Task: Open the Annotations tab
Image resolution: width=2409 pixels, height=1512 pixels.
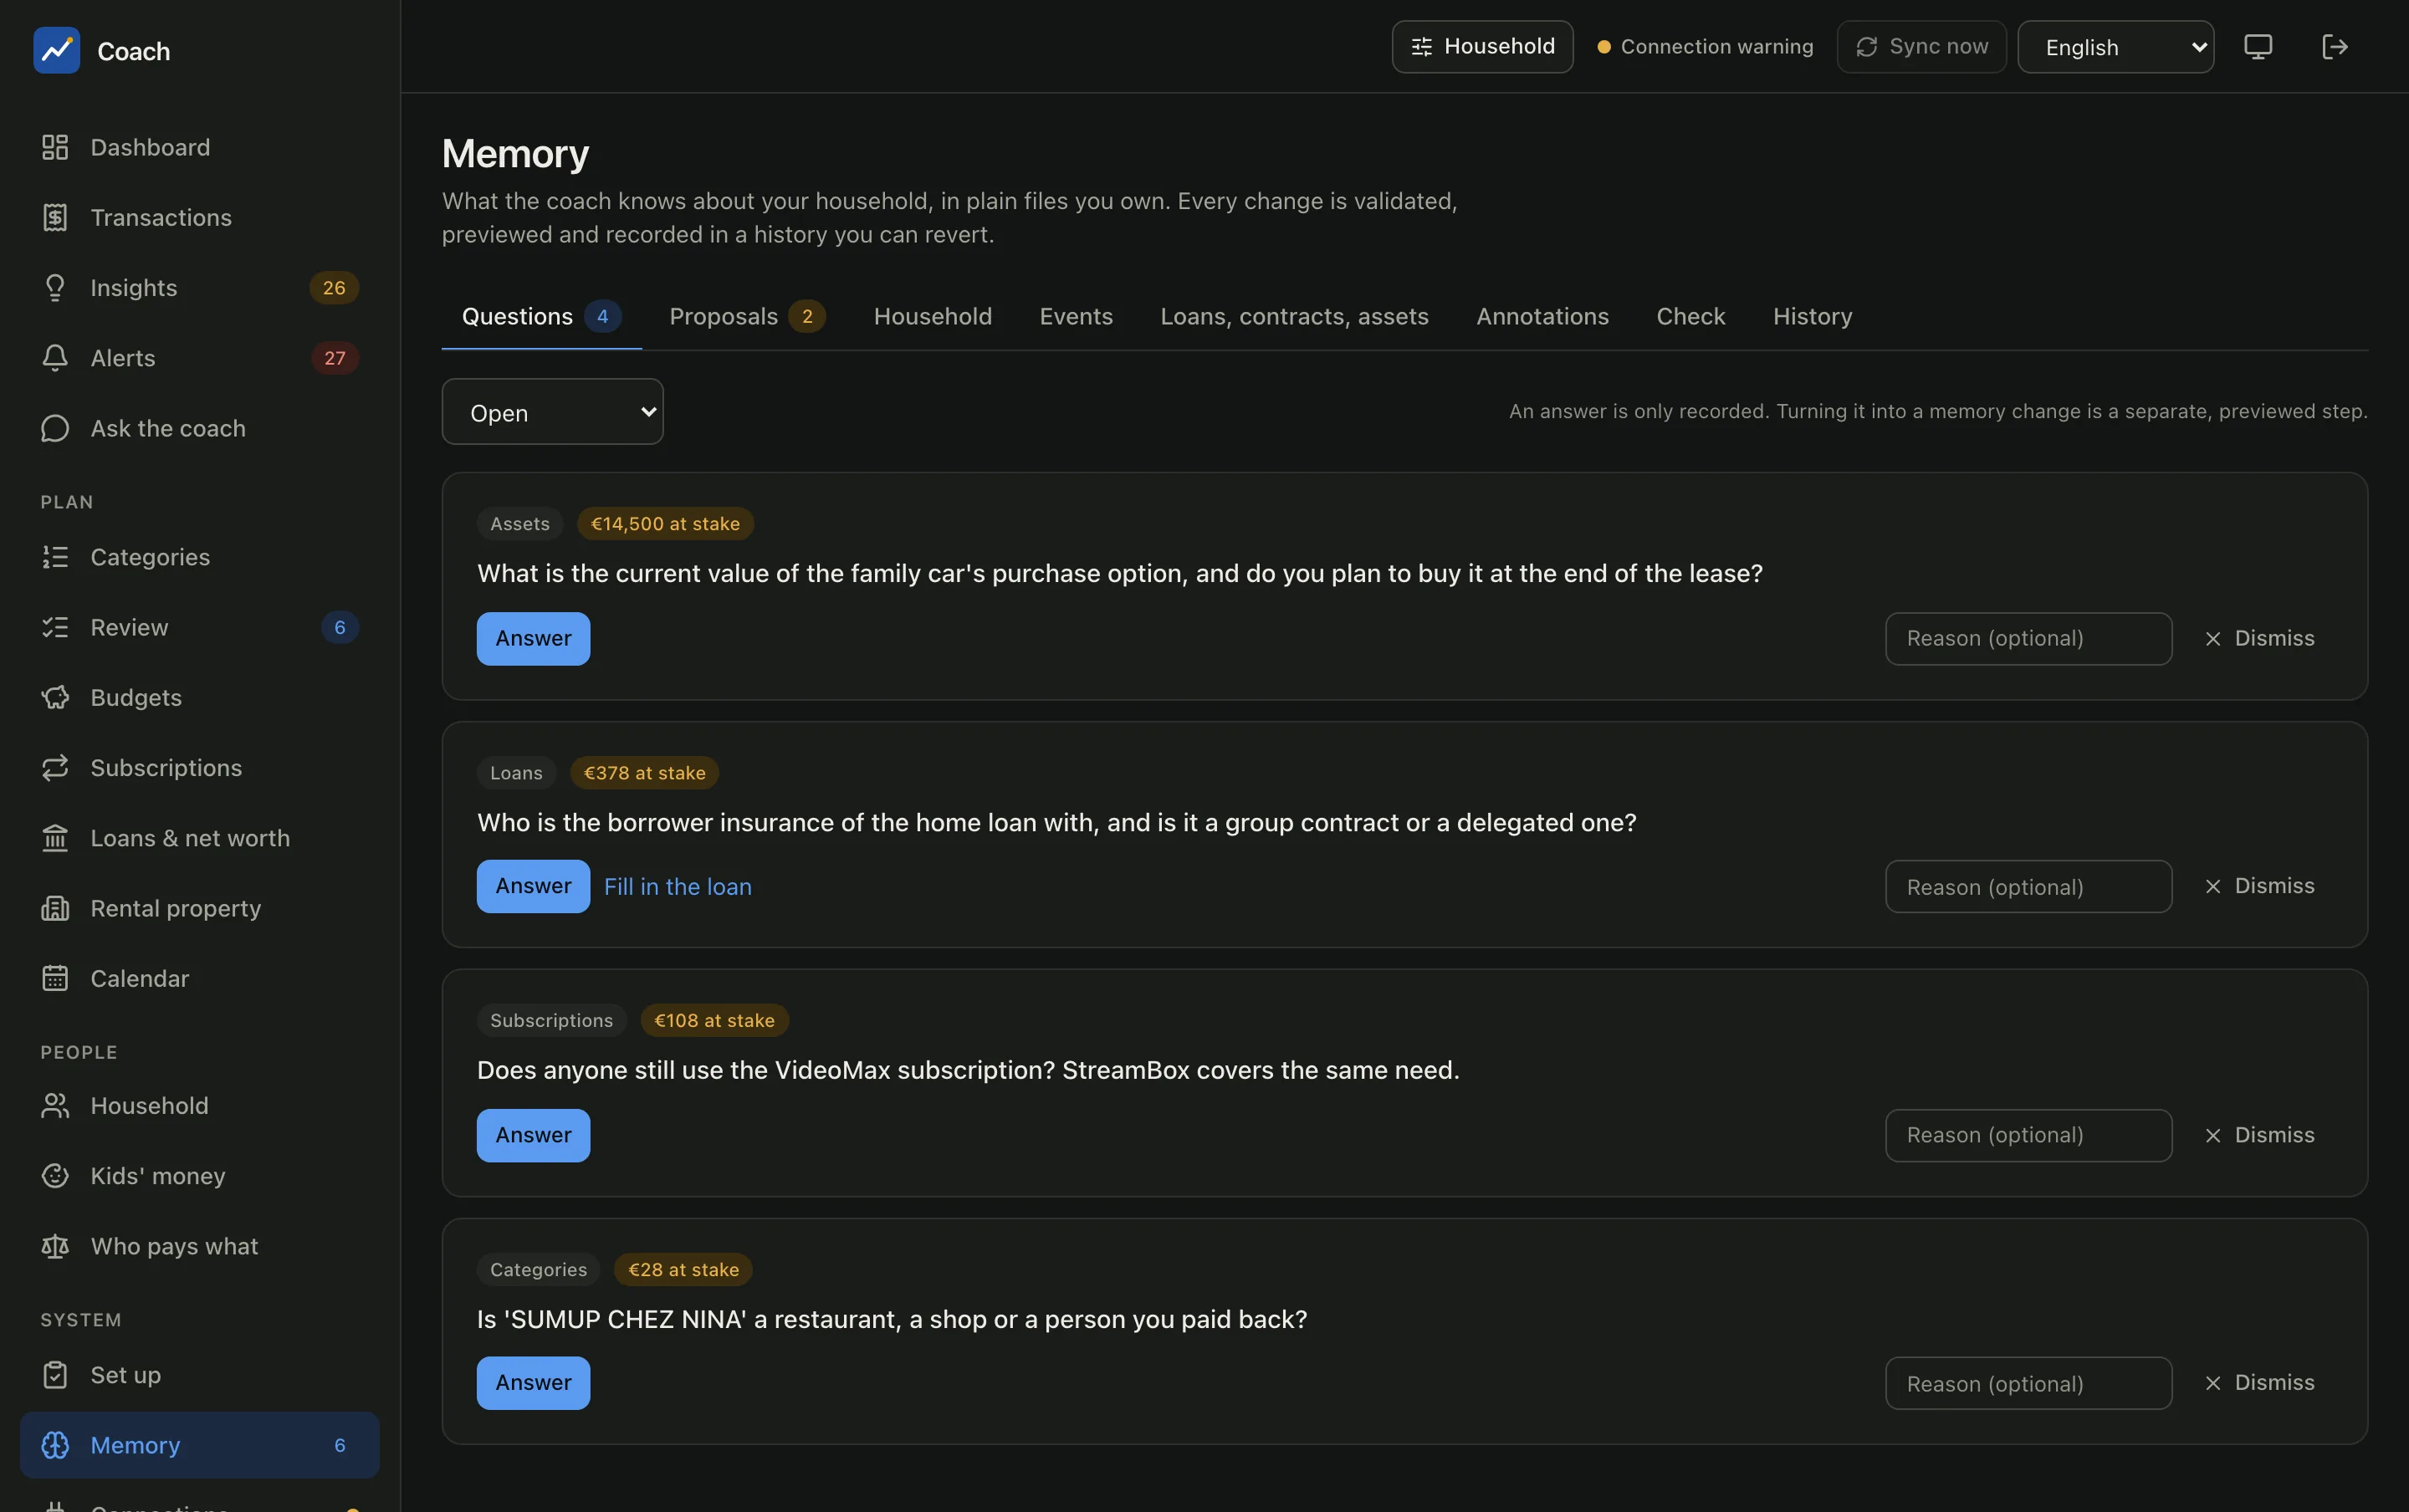Action: pos(1542,316)
